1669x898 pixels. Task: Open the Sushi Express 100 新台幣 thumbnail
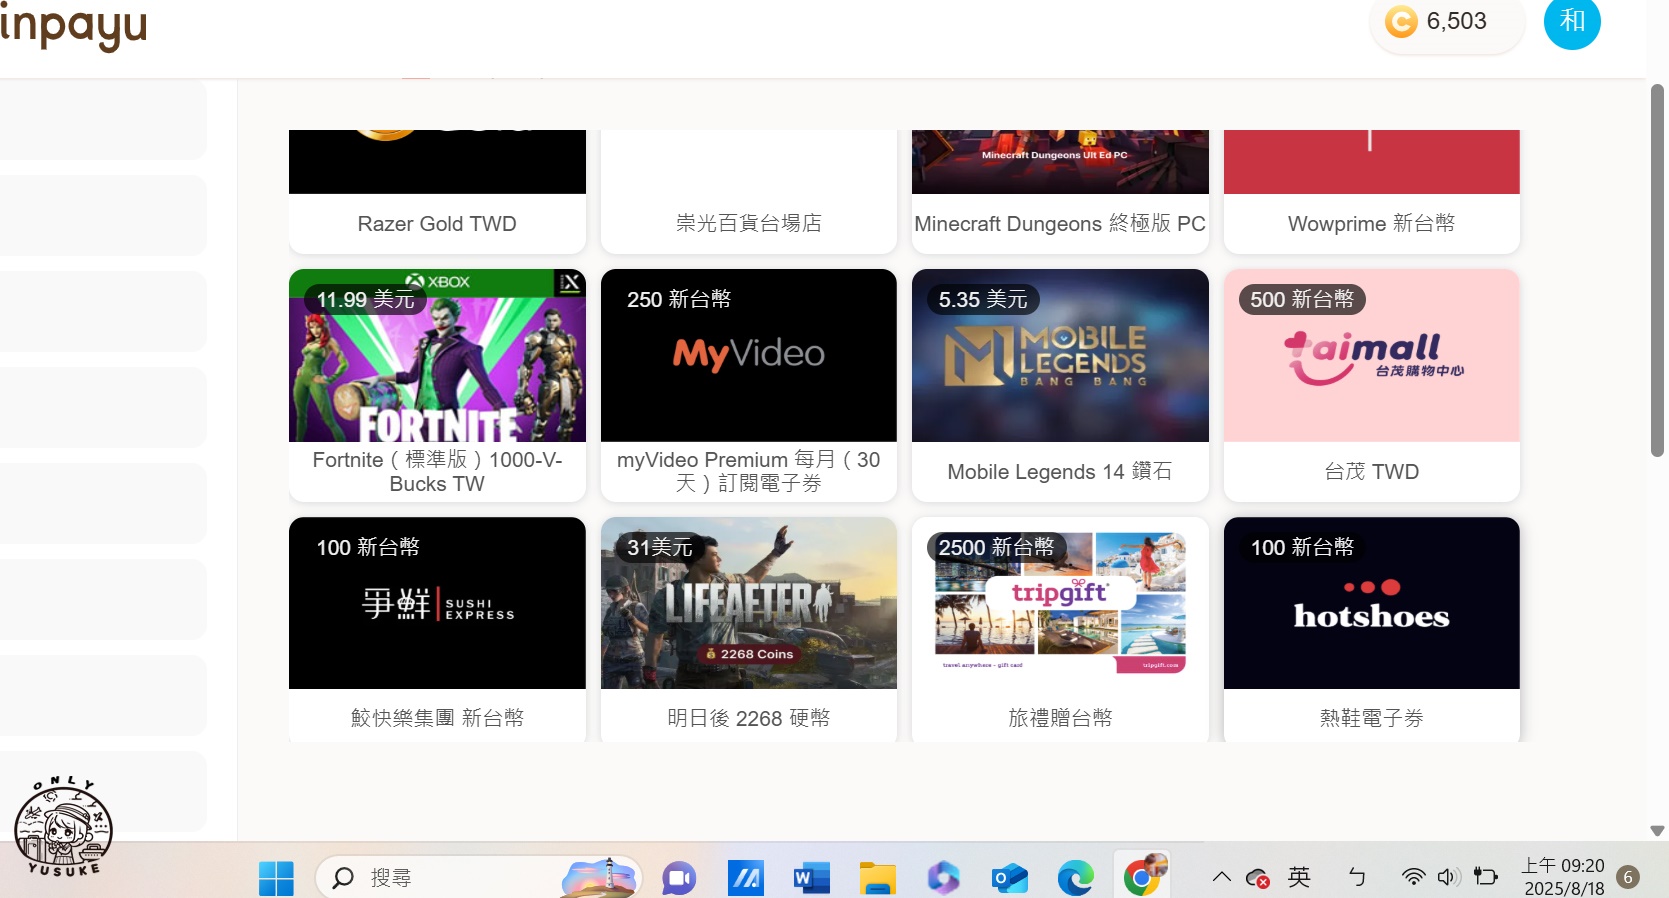(x=437, y=603)
